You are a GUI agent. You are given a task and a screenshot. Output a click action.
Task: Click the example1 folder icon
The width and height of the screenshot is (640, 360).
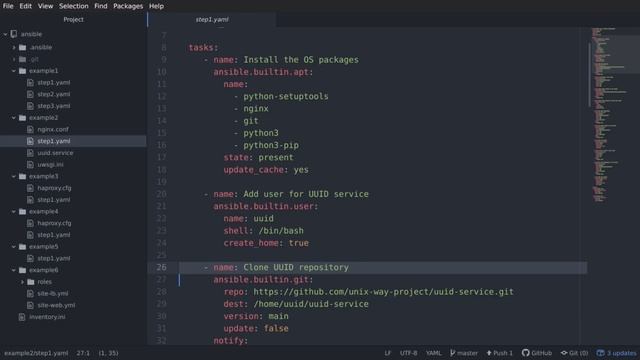pos(22,71)
